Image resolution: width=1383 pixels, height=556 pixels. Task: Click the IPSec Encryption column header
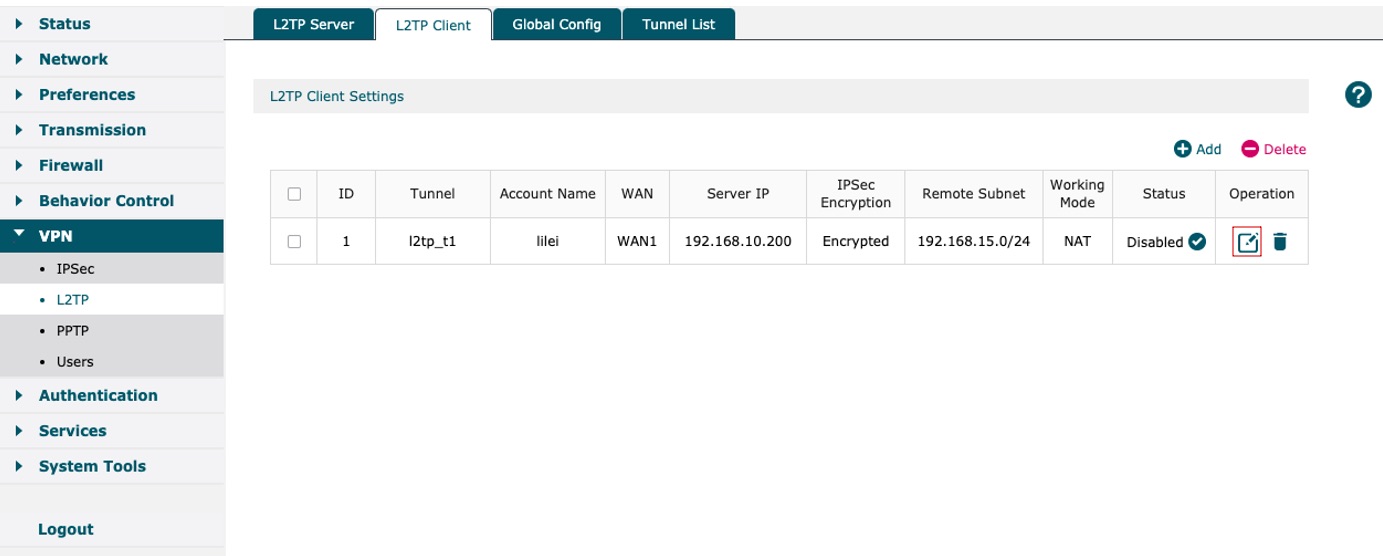pos(856,194)
